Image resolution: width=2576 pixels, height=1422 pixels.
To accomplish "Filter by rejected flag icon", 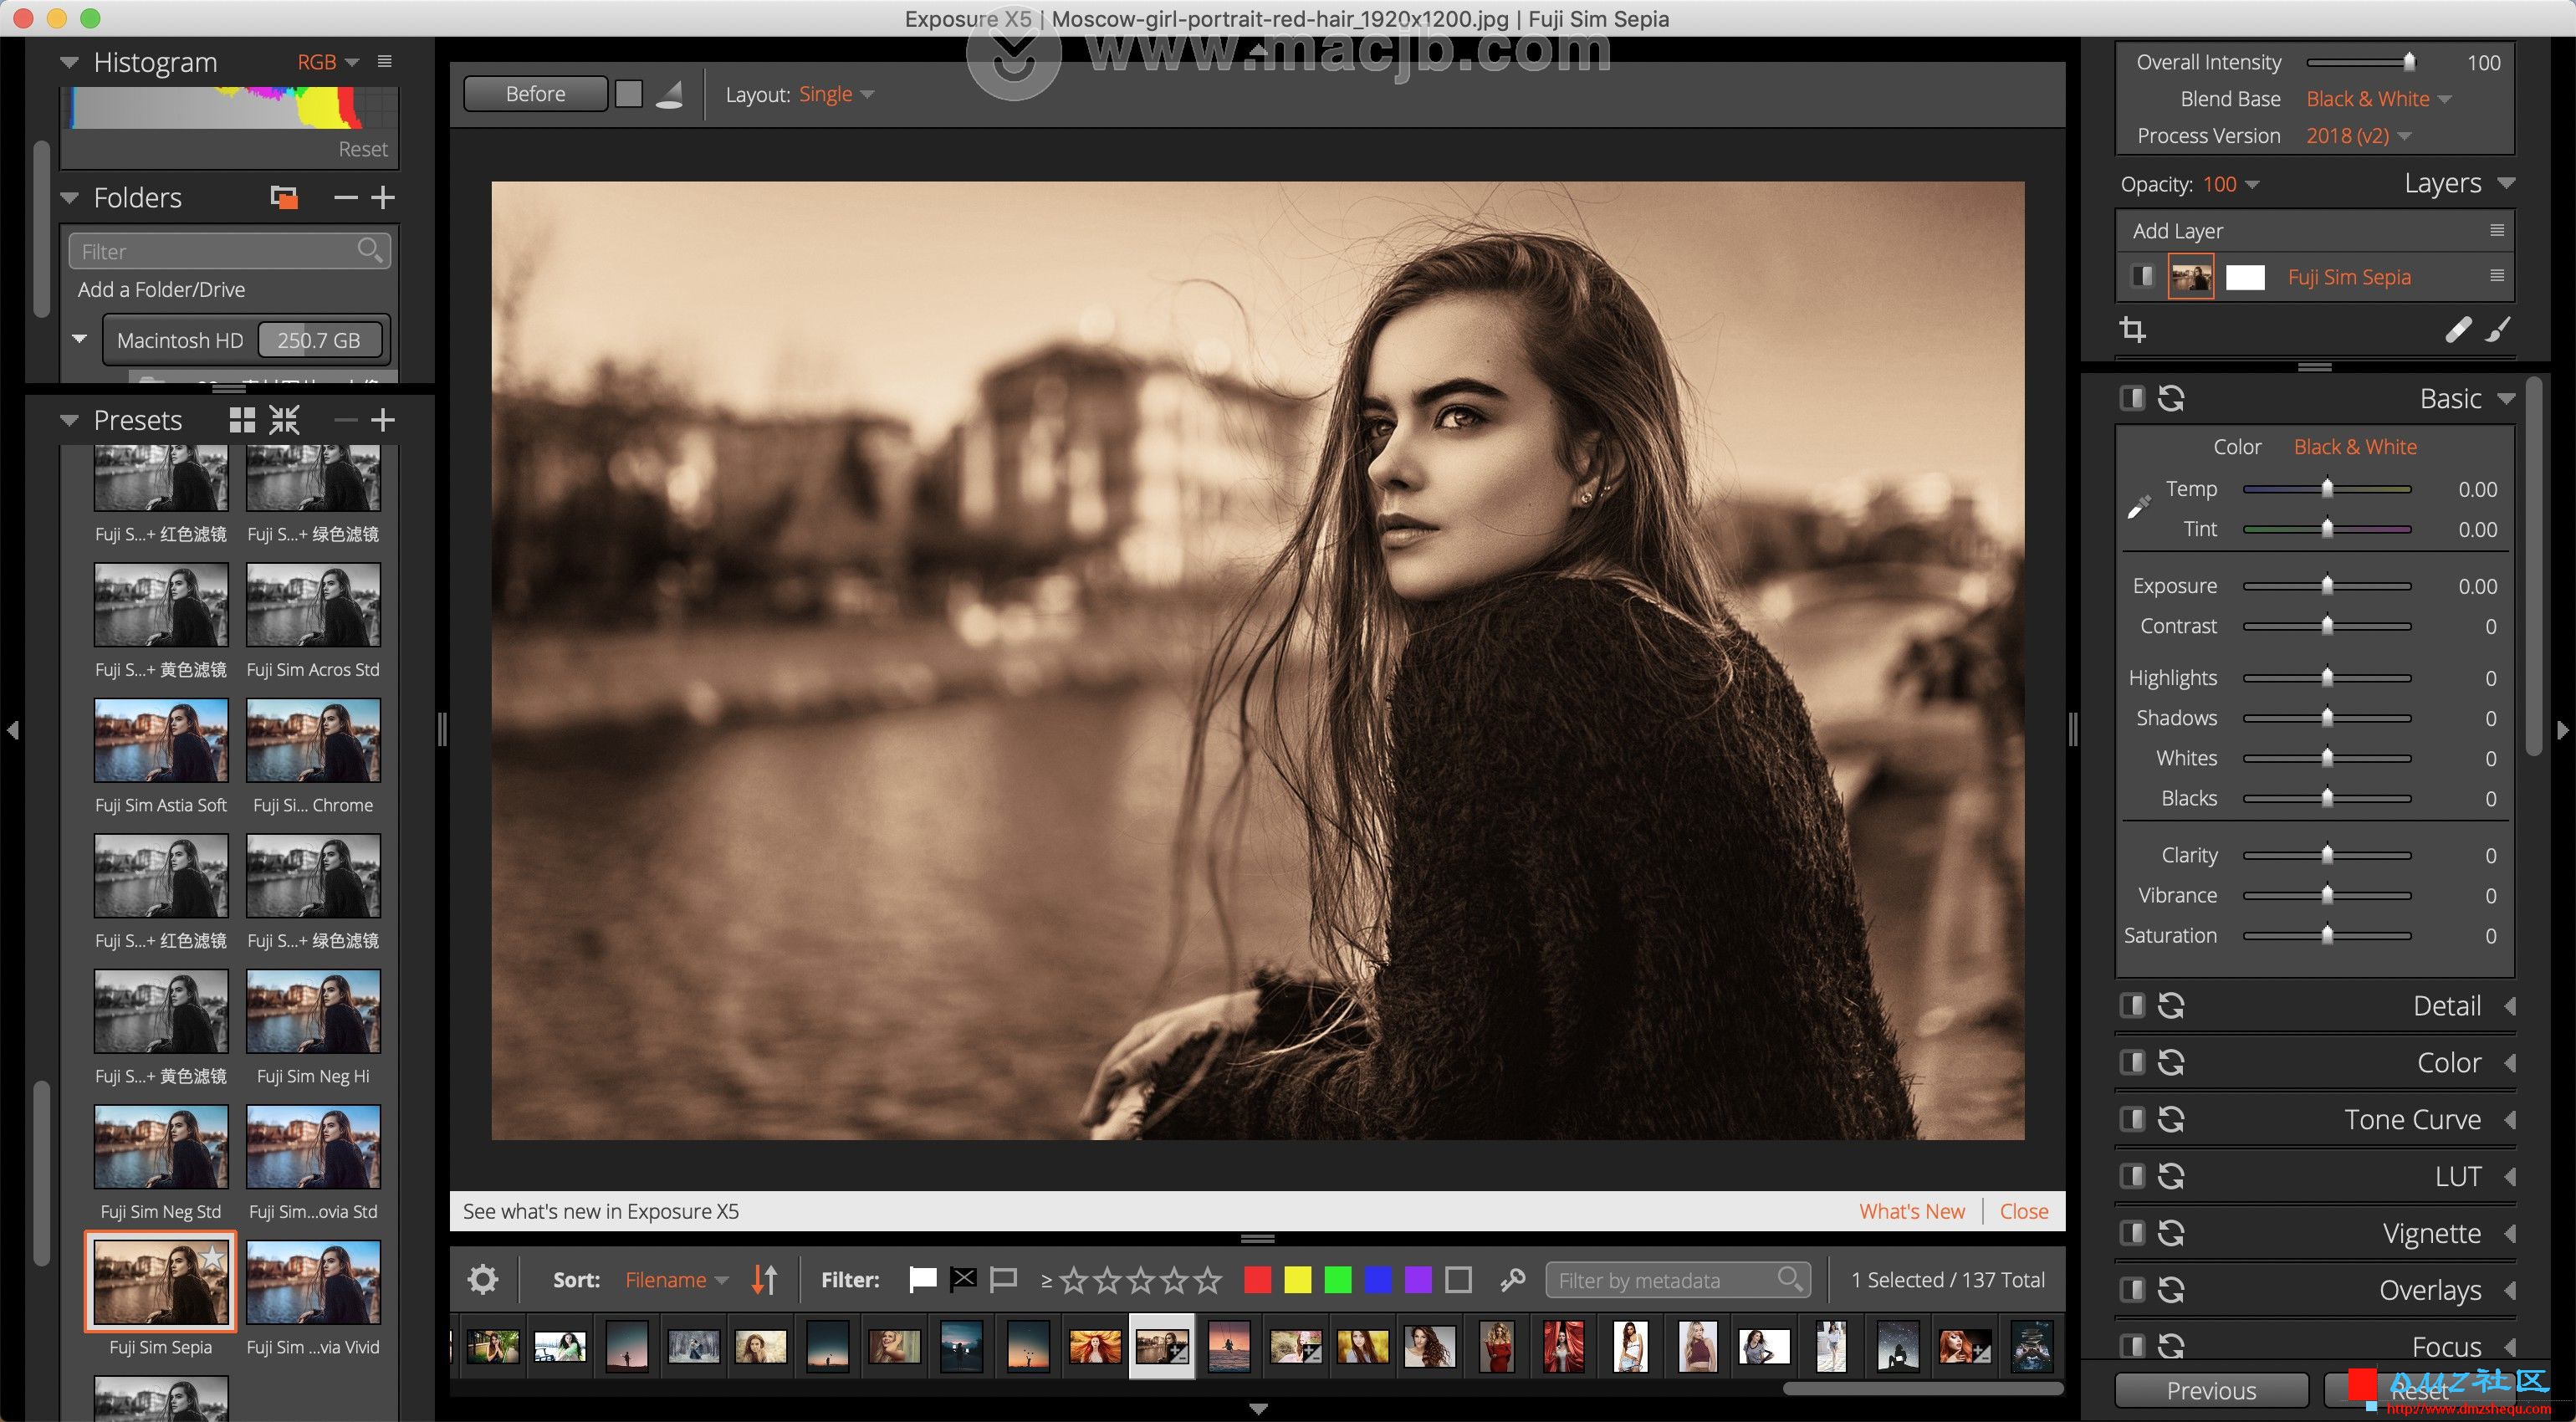I will (x=963, y=1279).
